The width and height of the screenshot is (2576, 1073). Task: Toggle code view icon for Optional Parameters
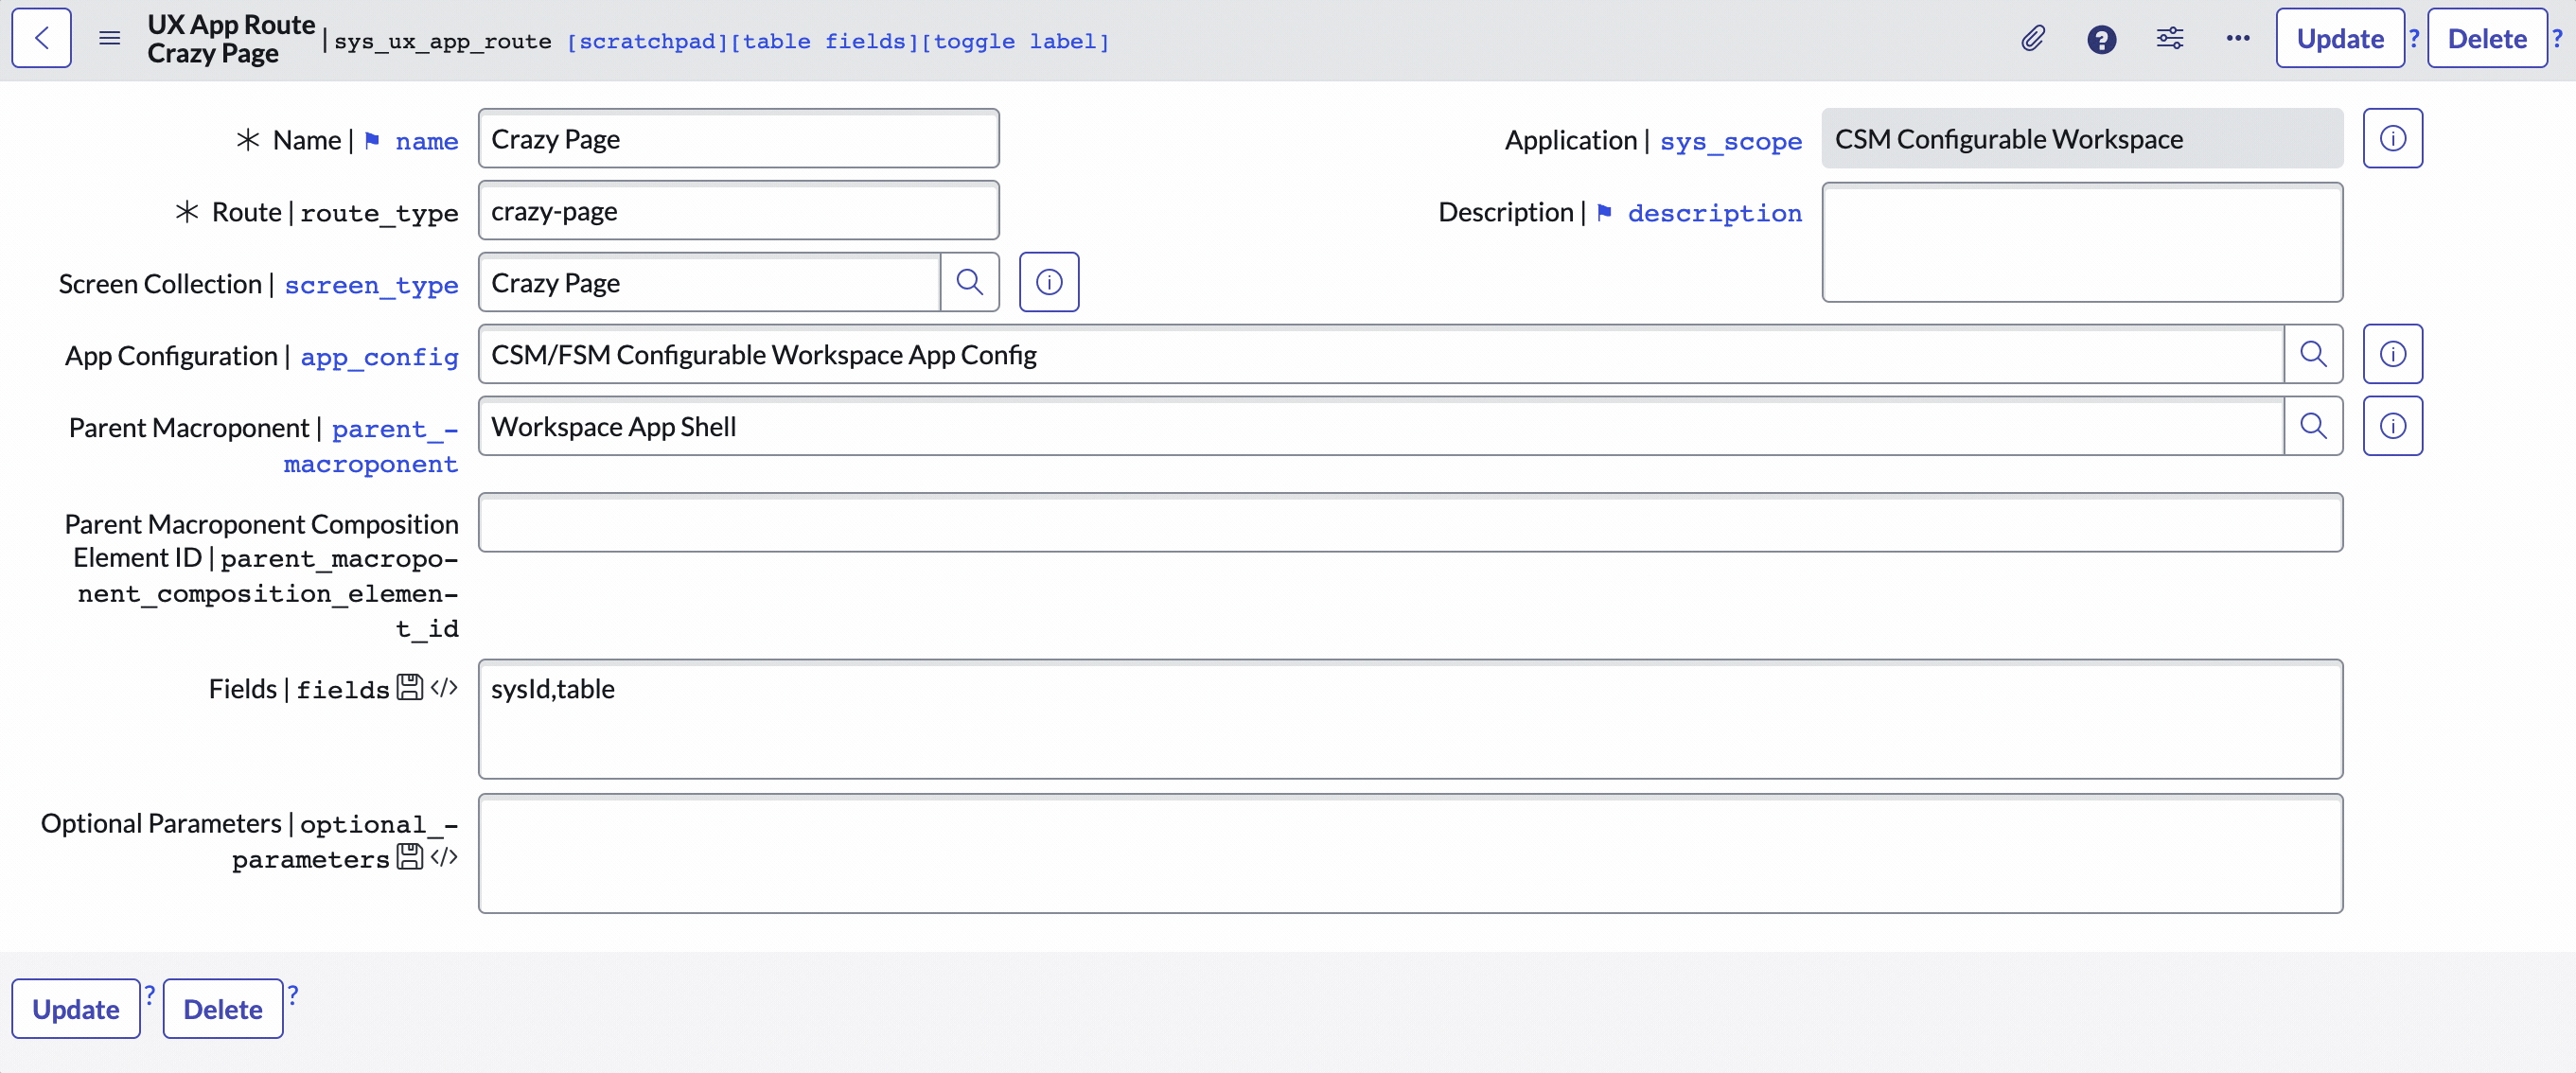pyautogui.click(x=444, y=857)
